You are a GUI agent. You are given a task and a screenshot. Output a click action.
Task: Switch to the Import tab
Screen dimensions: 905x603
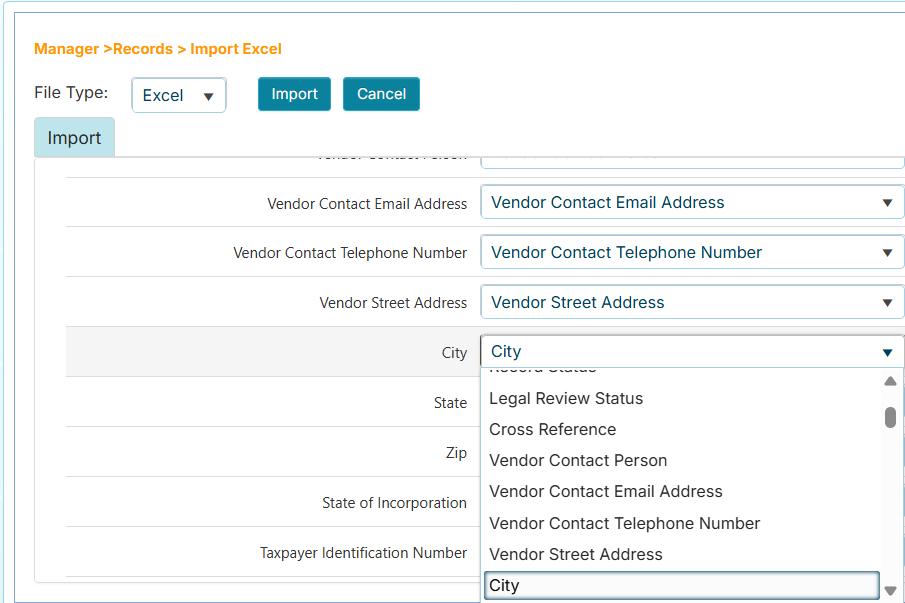(x=74, y=138)
